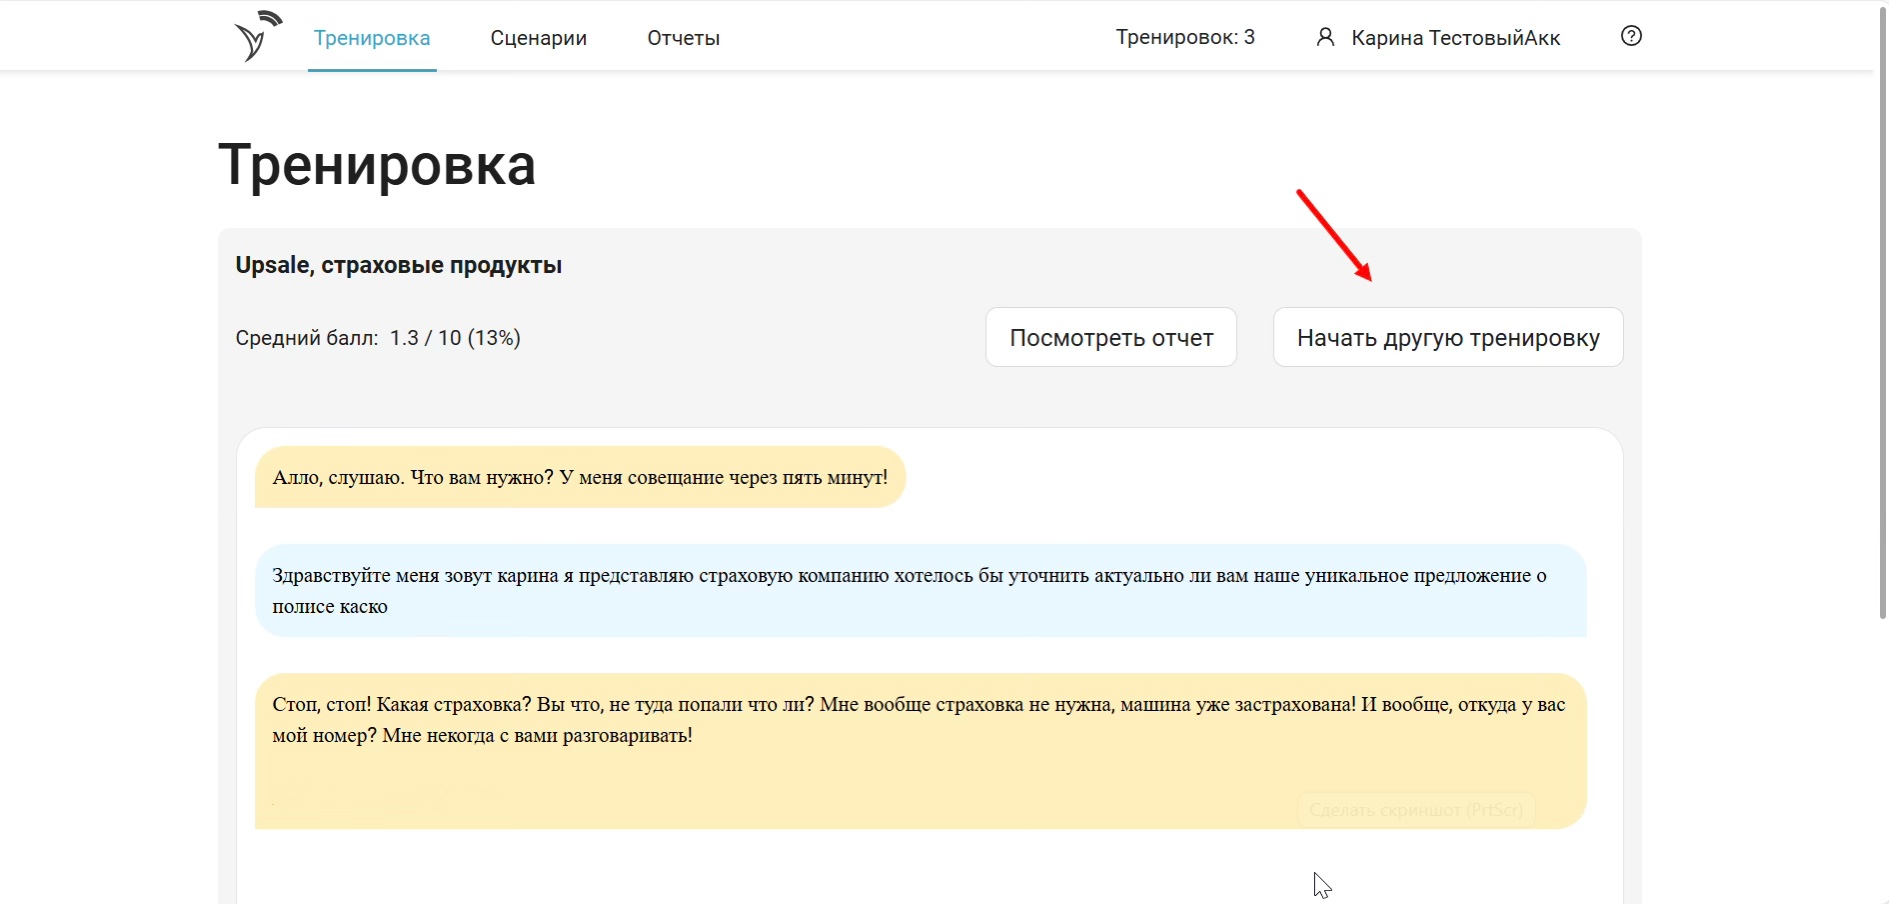
Task: Click the Тренировок: 3 counter
Action: click(x=1185, y=38)
